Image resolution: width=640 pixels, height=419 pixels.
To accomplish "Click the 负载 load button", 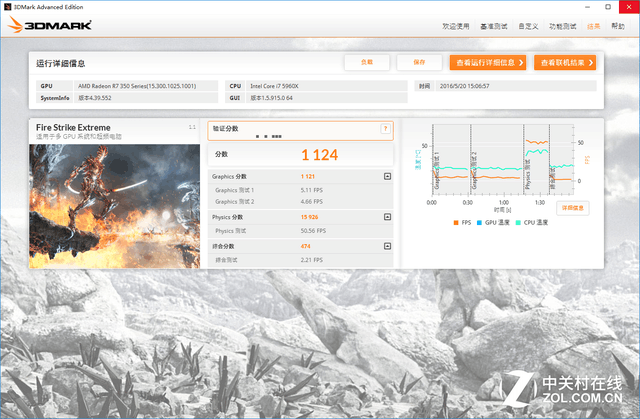I will [366, 62].
